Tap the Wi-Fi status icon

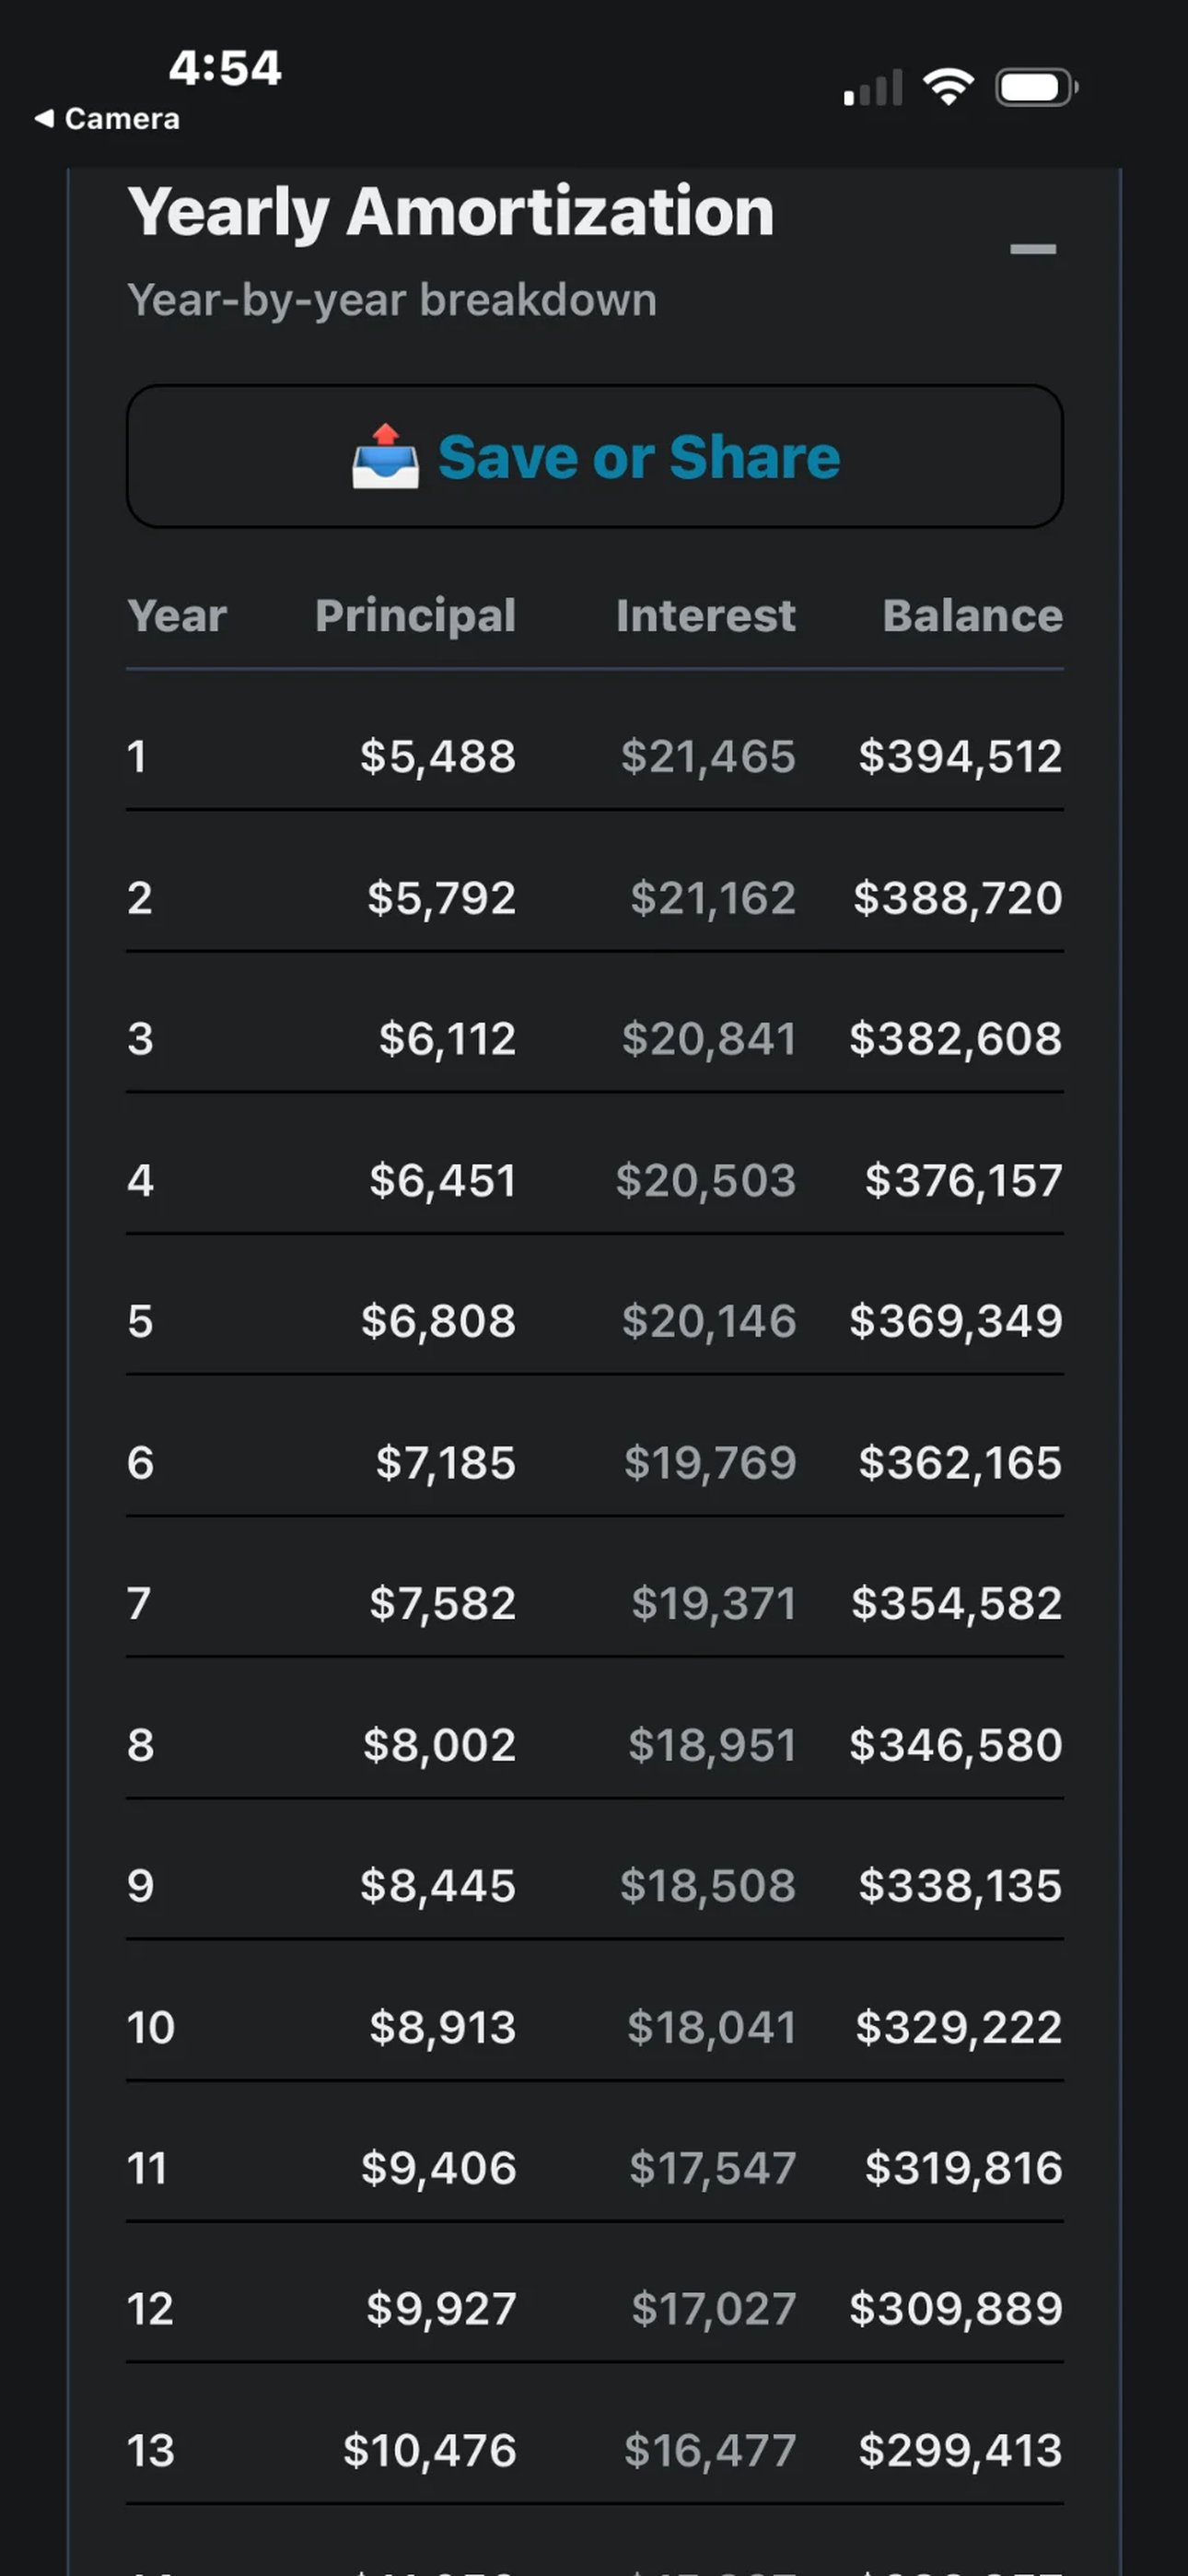point(949,87)
